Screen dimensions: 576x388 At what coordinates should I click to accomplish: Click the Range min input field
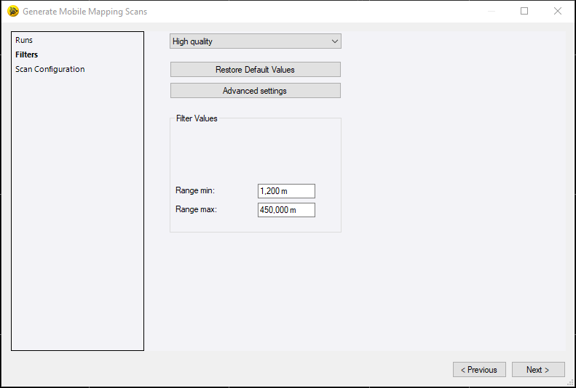[x=286, y=191]
